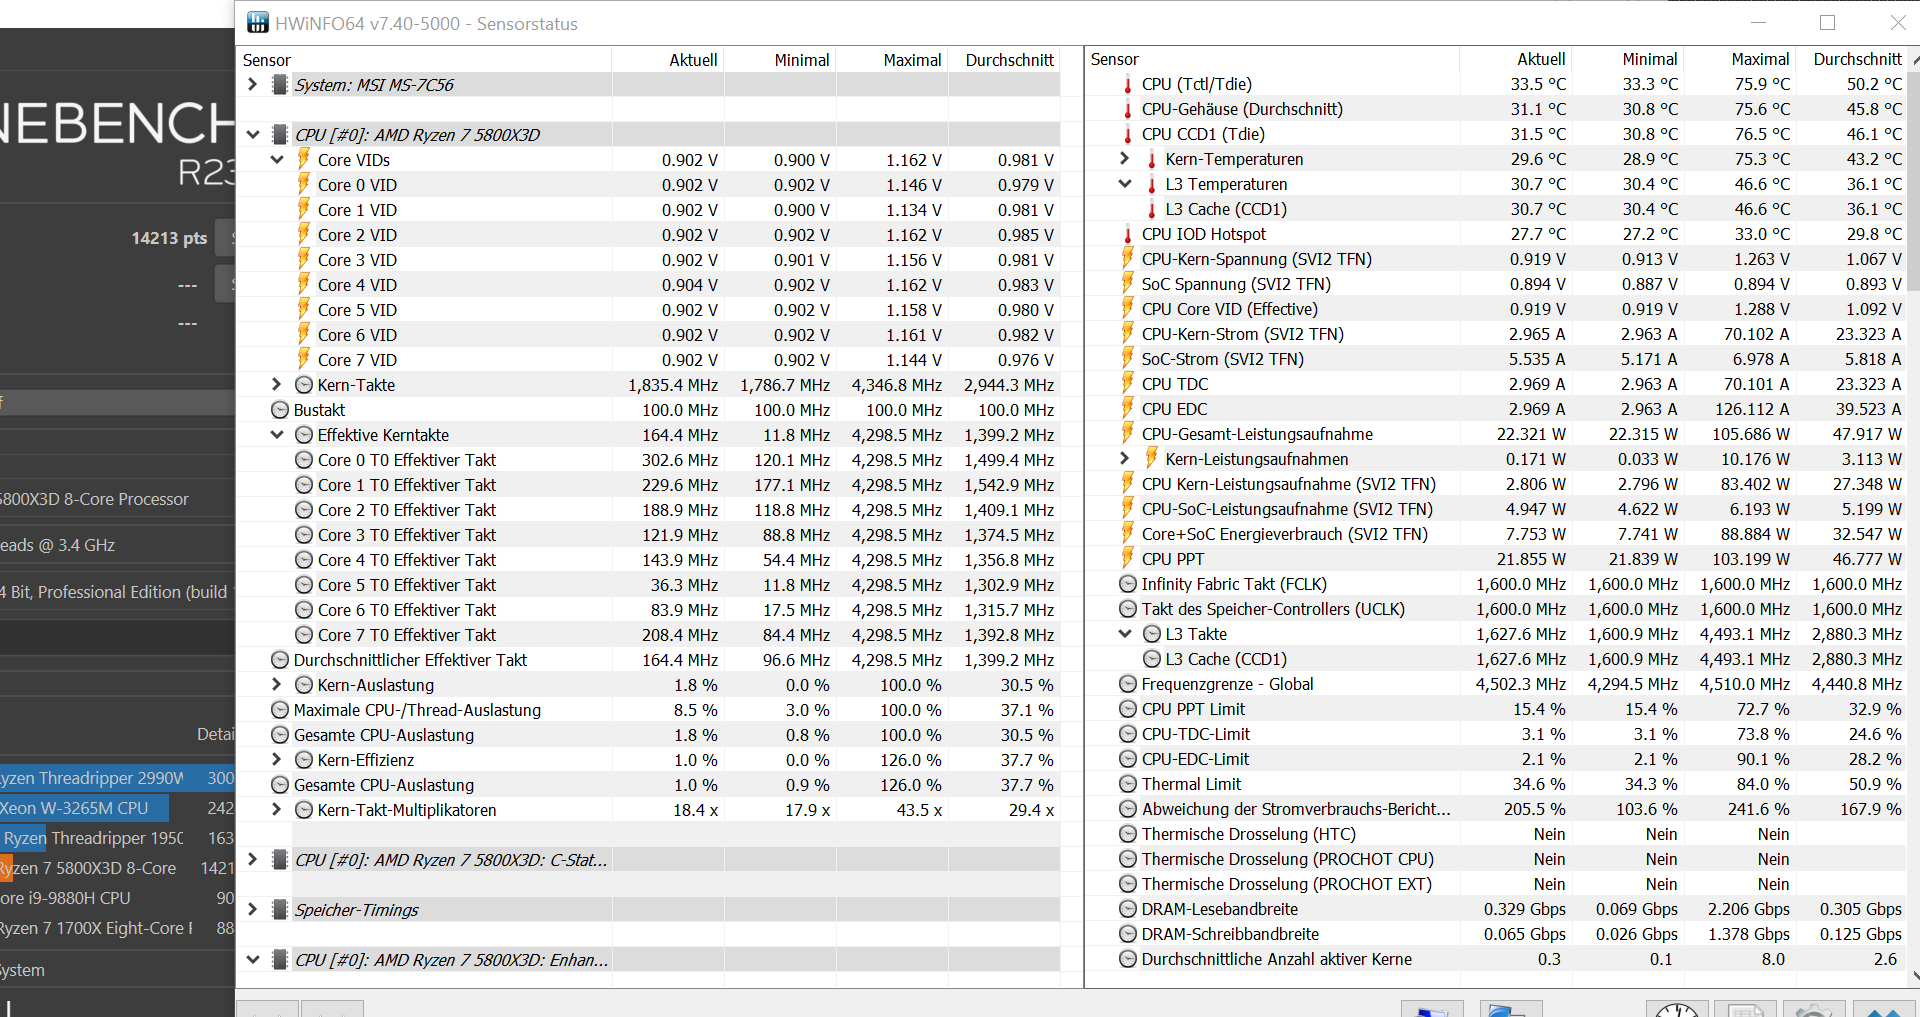The image size is (1920, 1017).
Task: Click the thermometer icon of L3 Temperaturen
Action: click(x=1152, y=184)
